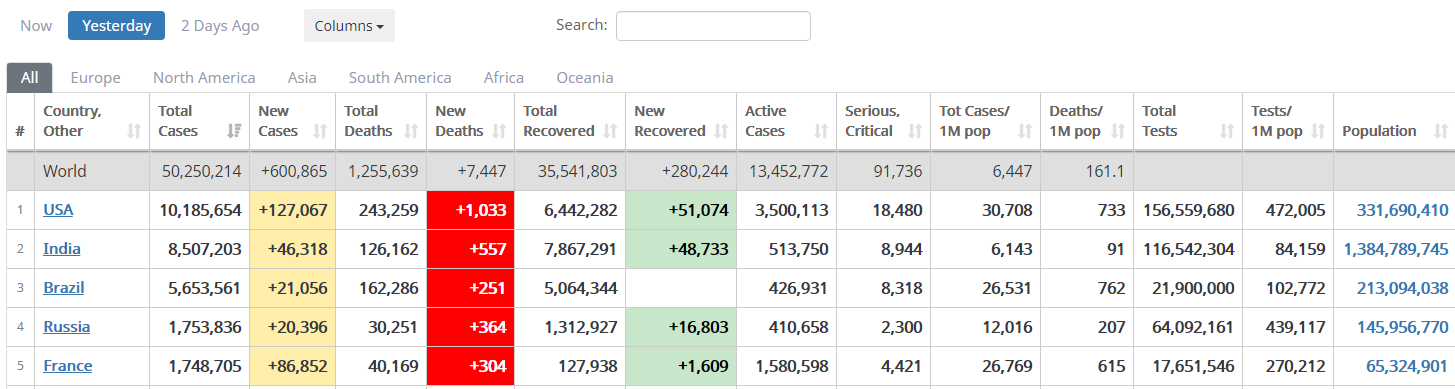Filter table to North America tab
The height and width of the screenshot is (389, 1455).
tap(204, 77)
